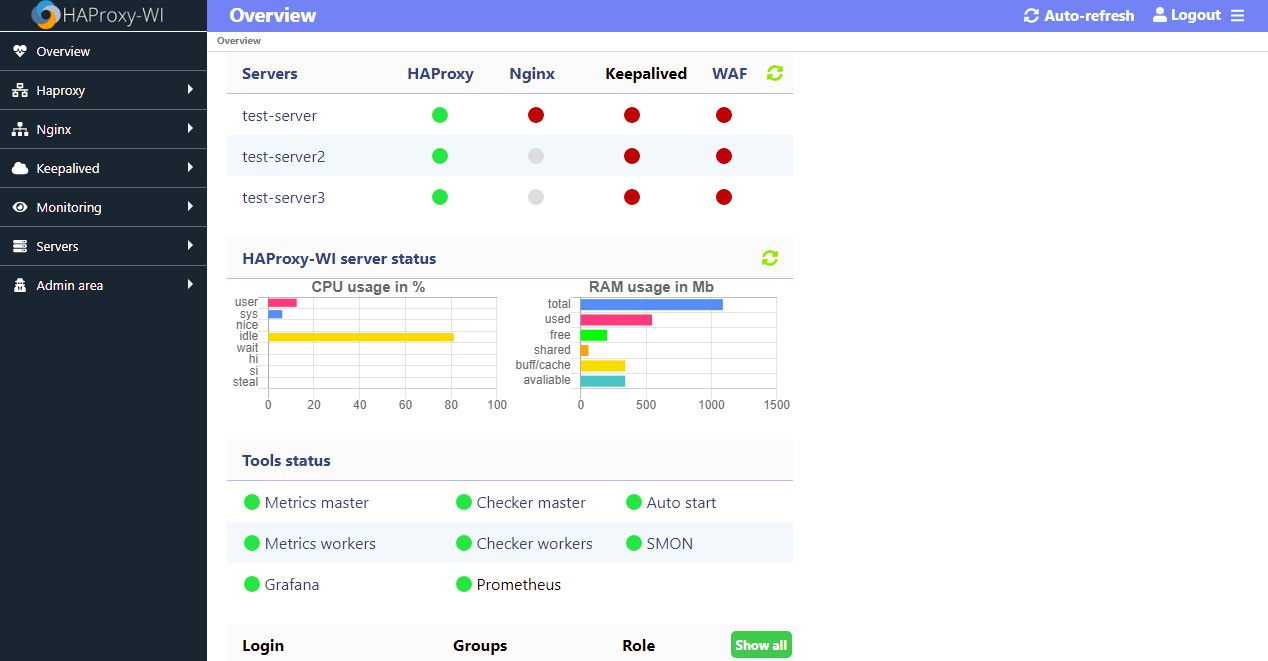The width and height of the screenshot is (1268, 661).
Task: Click the Prometheus green status dot
Action: 464,584
